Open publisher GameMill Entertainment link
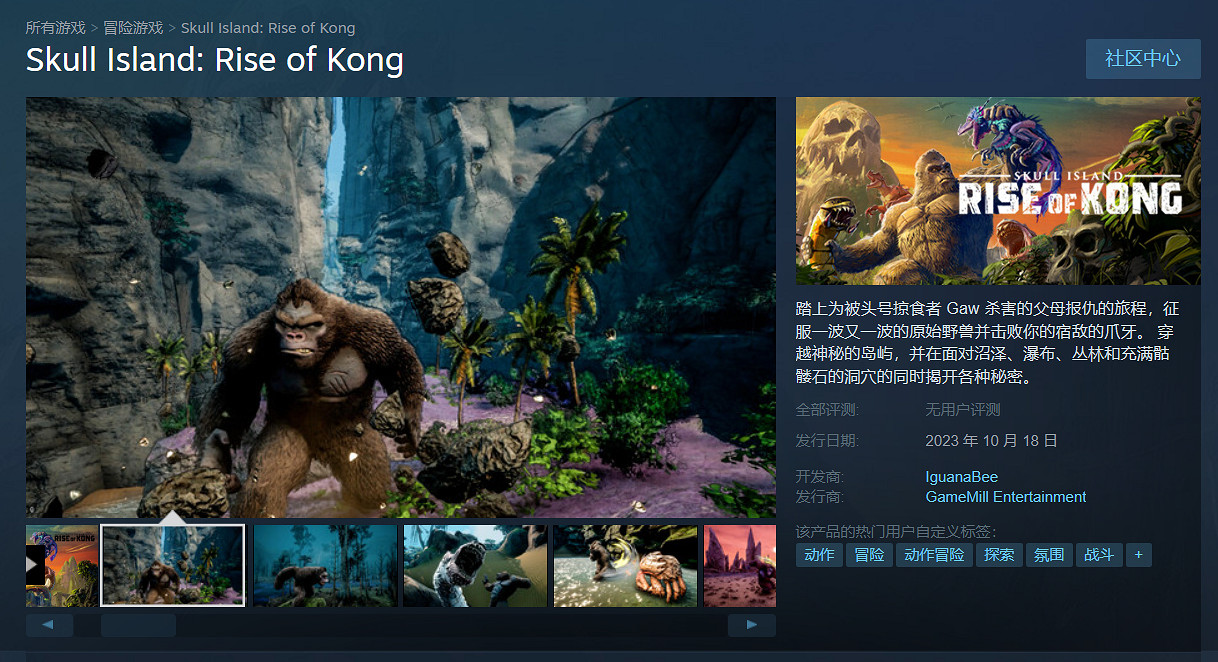 (1006, 497)
